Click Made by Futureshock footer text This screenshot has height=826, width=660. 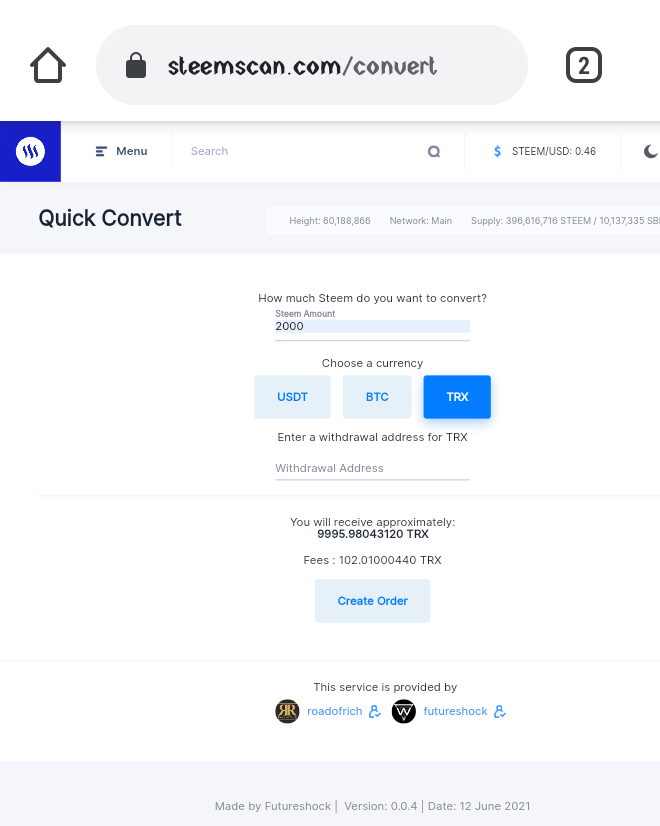point(273,806)
